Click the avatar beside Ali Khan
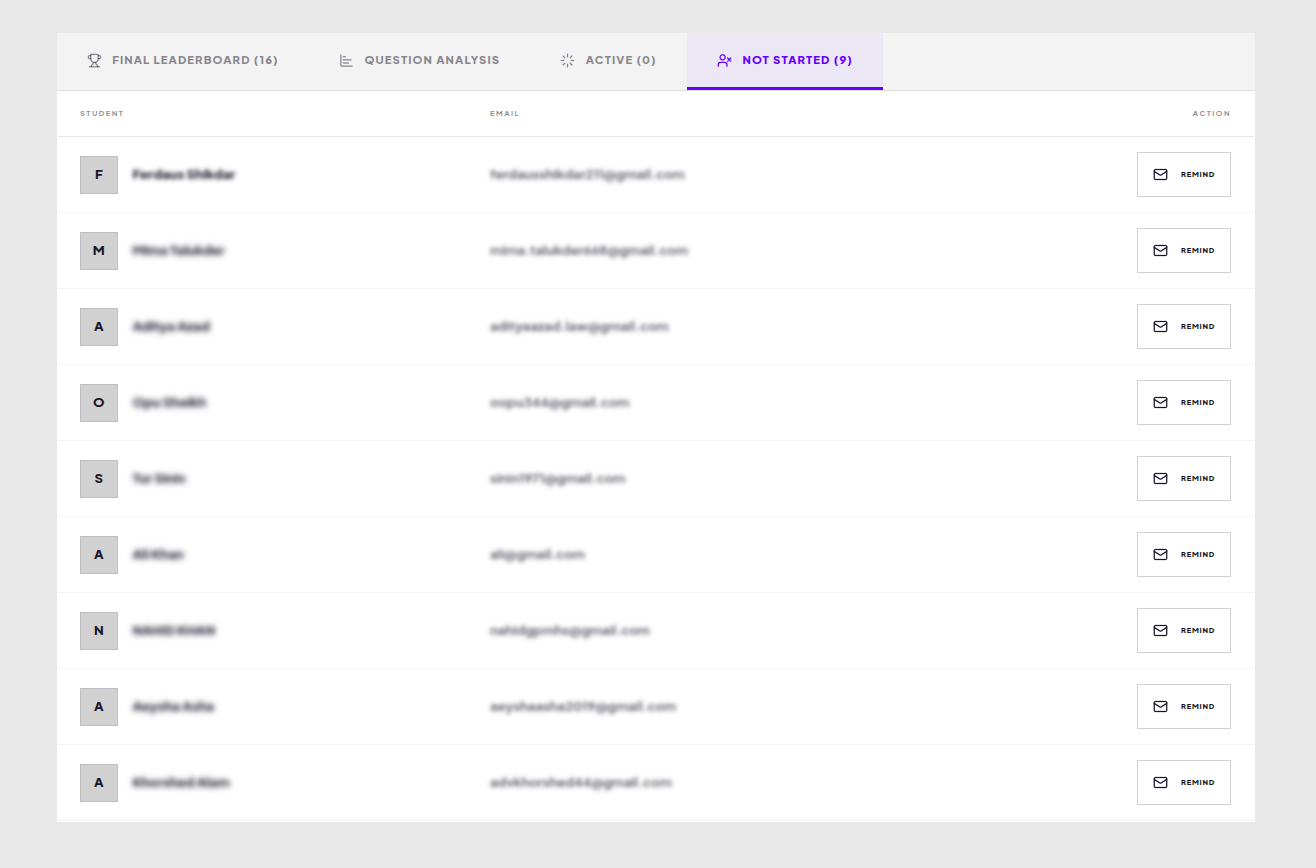The height and width of the screenshot is (868, 1316). (99, 555)
